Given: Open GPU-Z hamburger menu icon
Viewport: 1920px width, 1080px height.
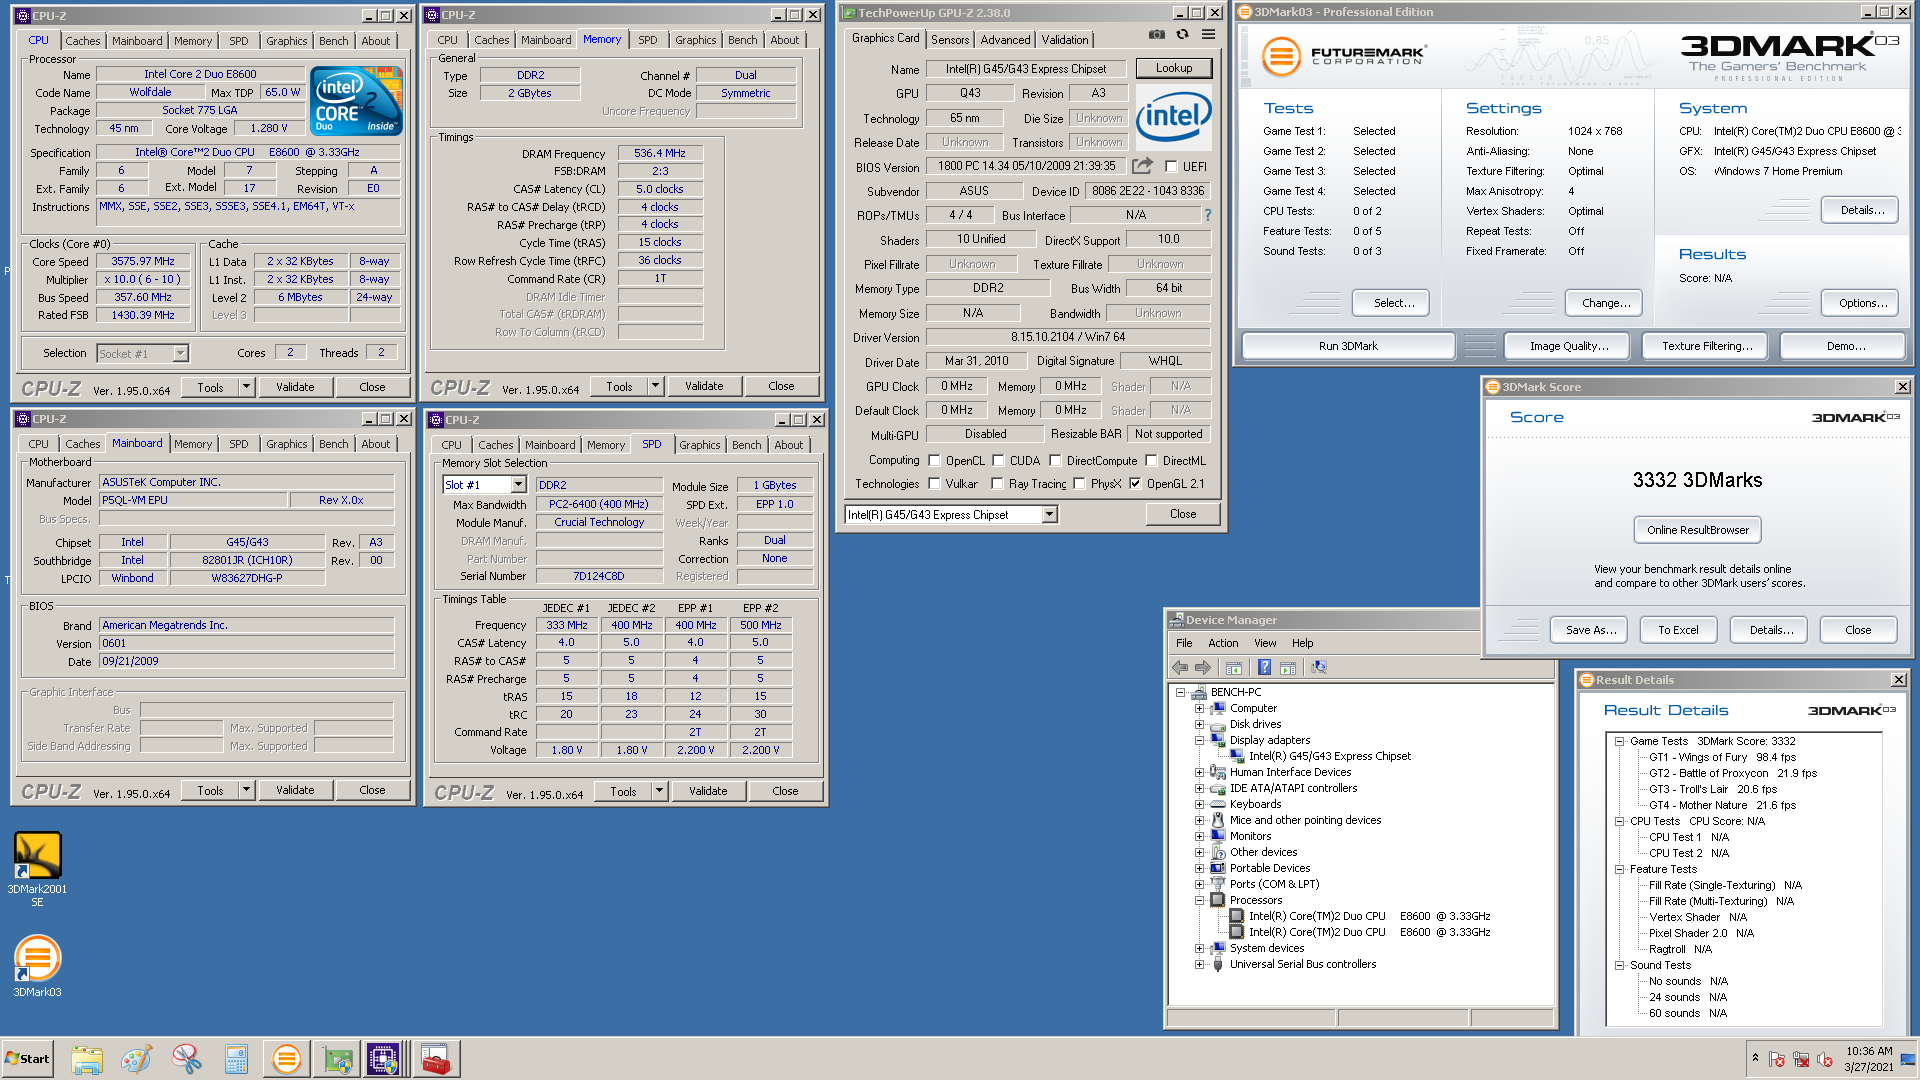Looking at the screenshot, I should (1208, 34).
